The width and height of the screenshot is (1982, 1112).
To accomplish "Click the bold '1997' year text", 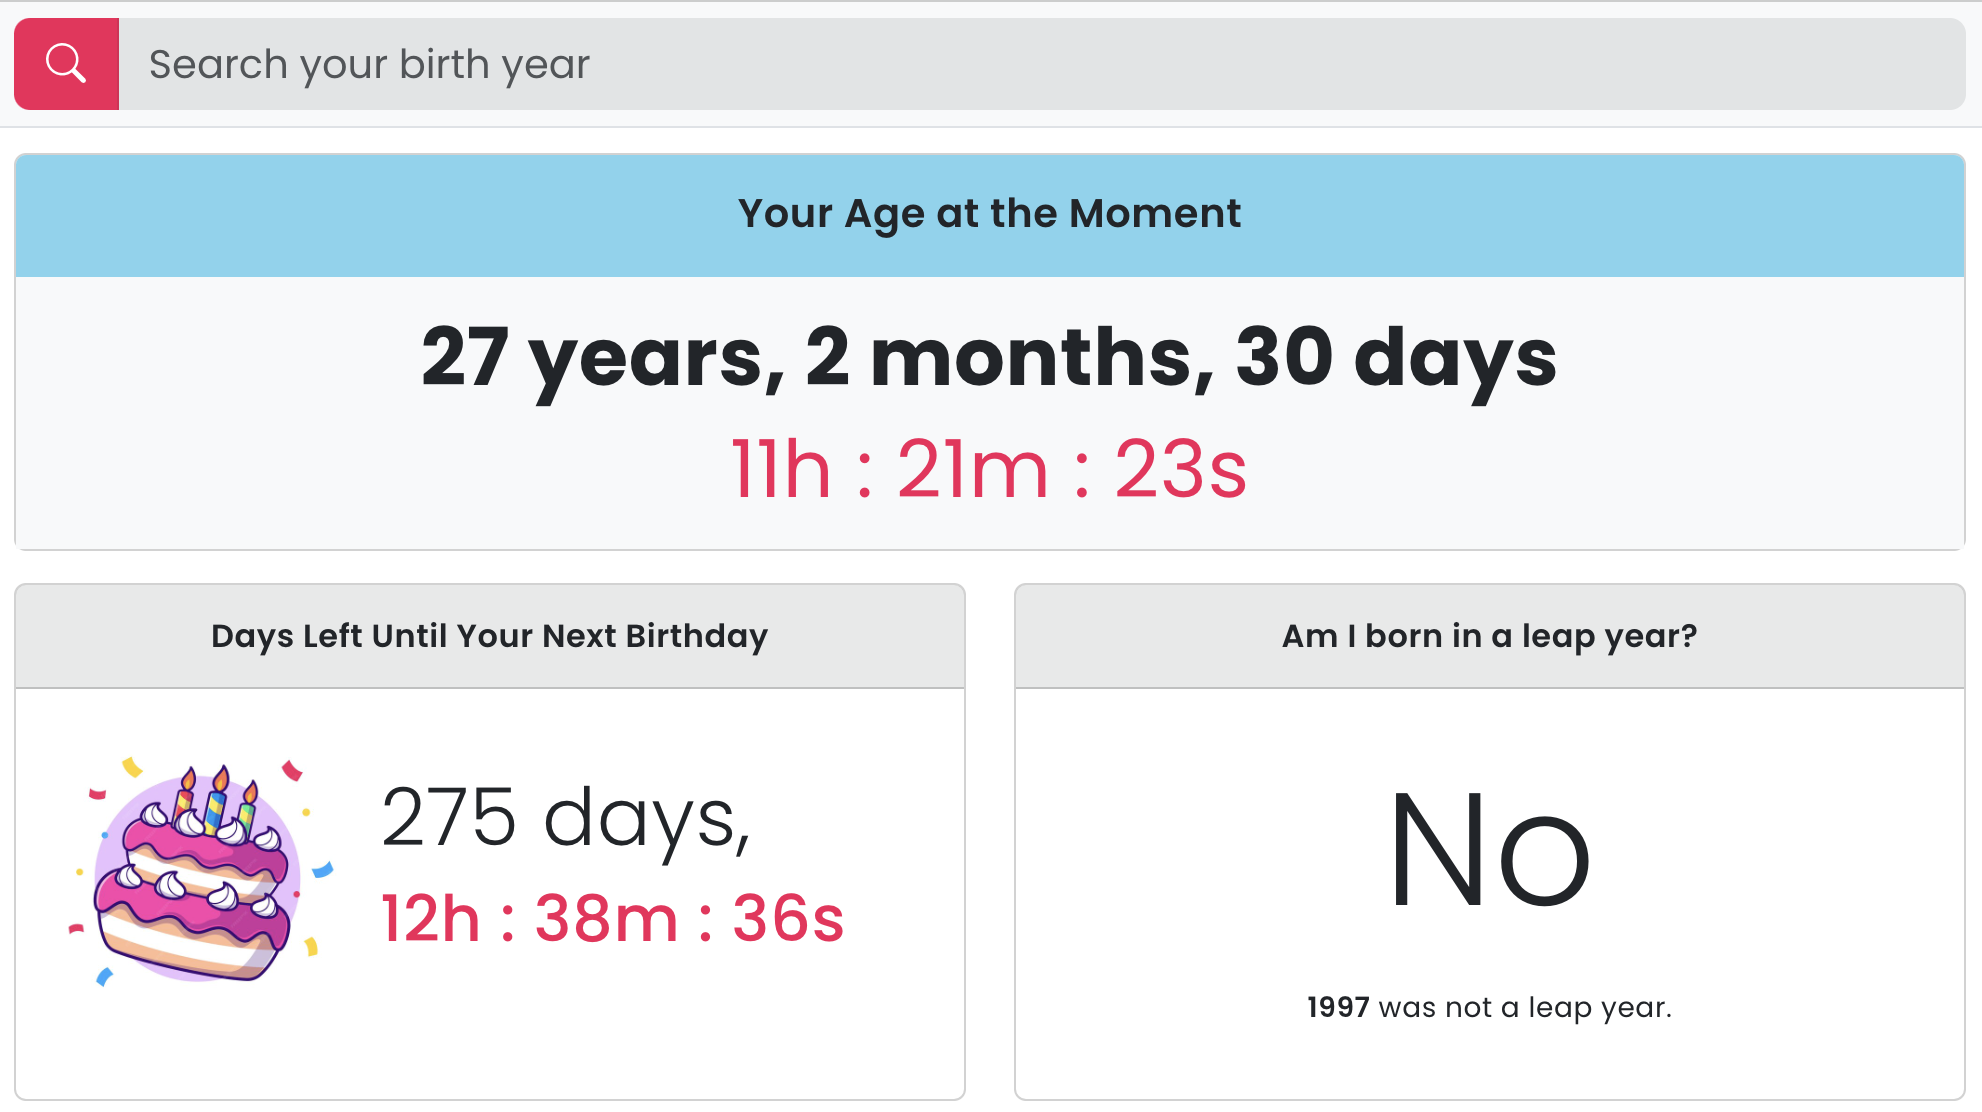I will [x=1338, y=1007].
